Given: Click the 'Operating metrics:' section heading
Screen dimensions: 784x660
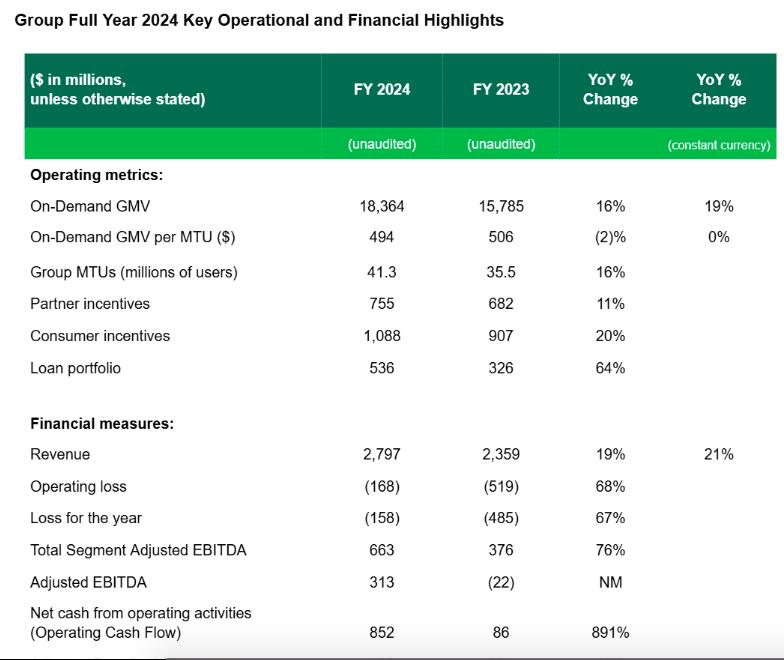Looking at the screenshot, I should (x=96, y=175).
